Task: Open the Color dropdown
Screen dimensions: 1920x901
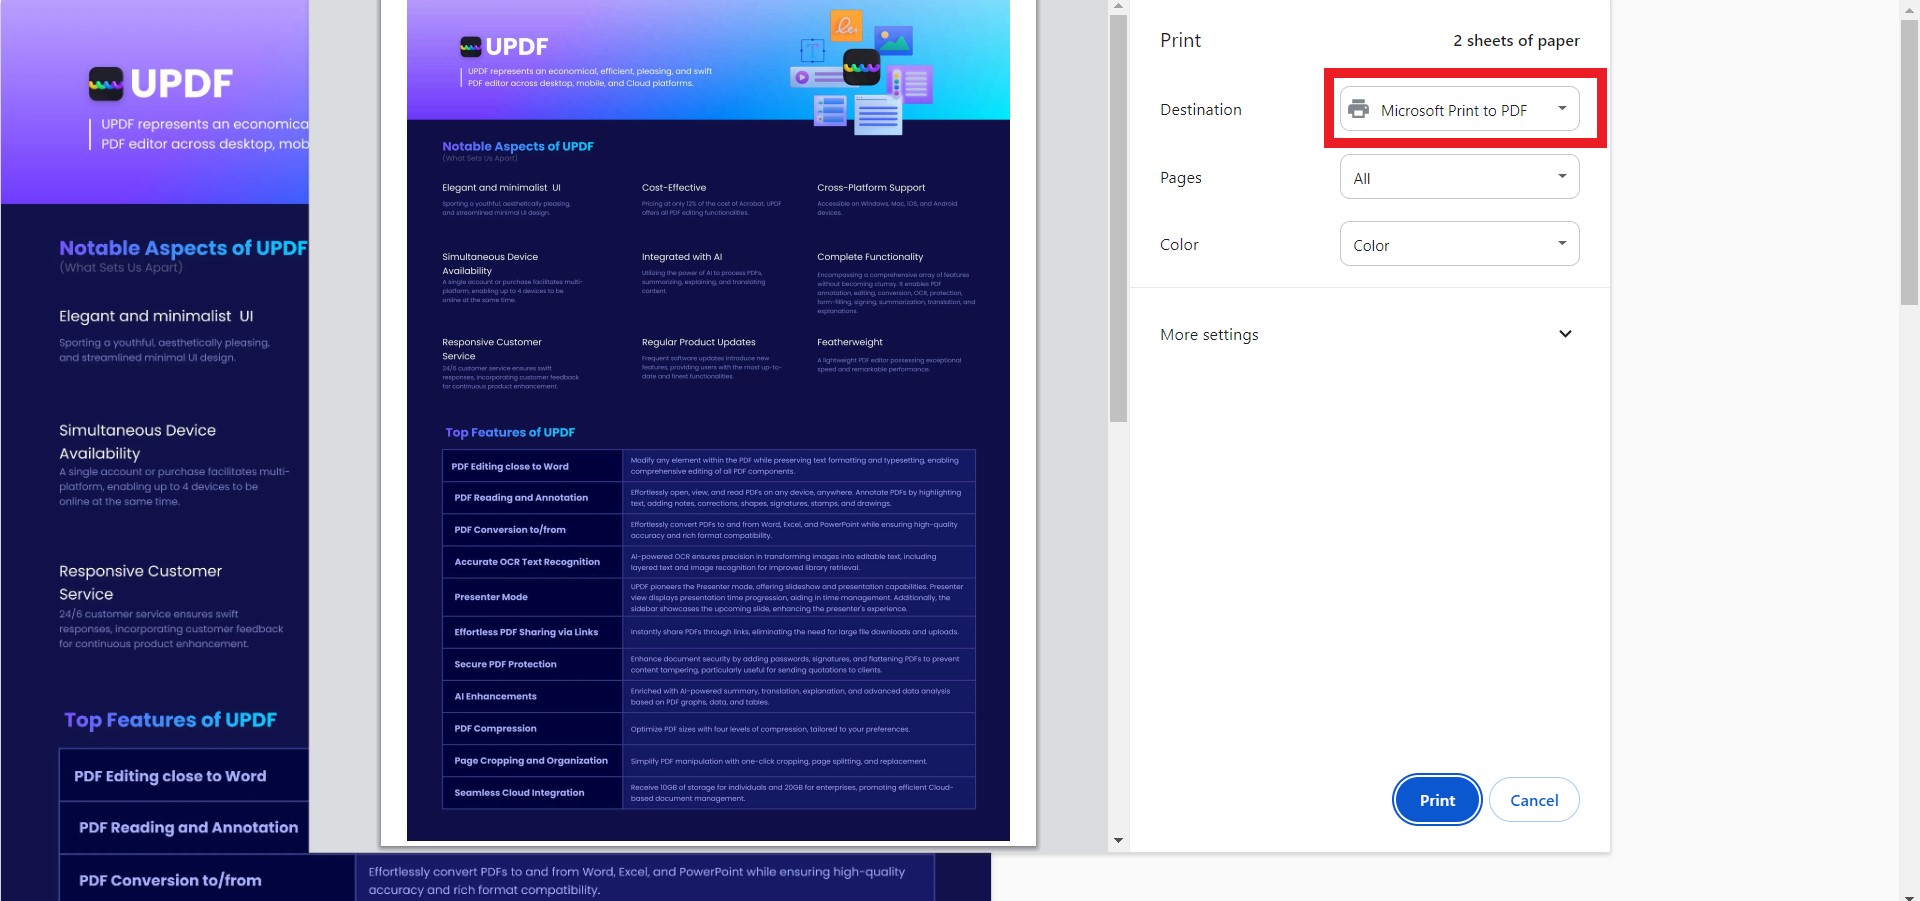Action: (1459, 243)
